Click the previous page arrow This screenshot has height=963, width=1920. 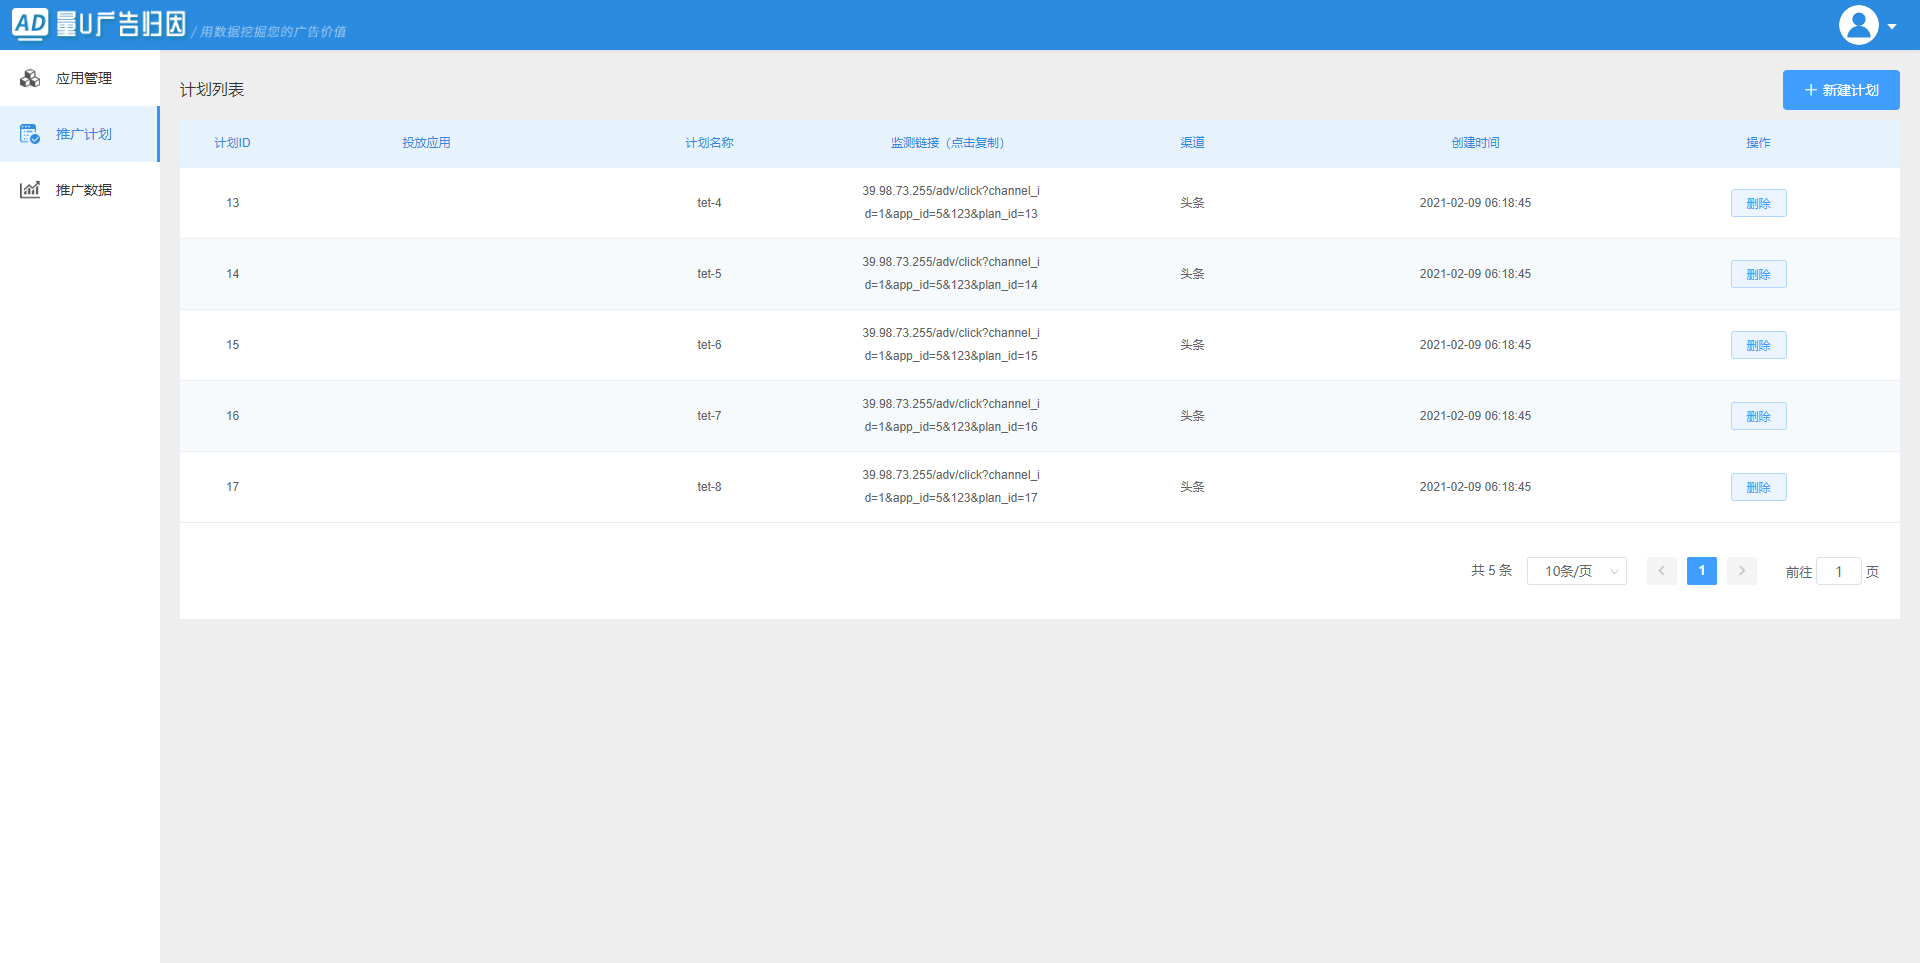point(1661,571)
